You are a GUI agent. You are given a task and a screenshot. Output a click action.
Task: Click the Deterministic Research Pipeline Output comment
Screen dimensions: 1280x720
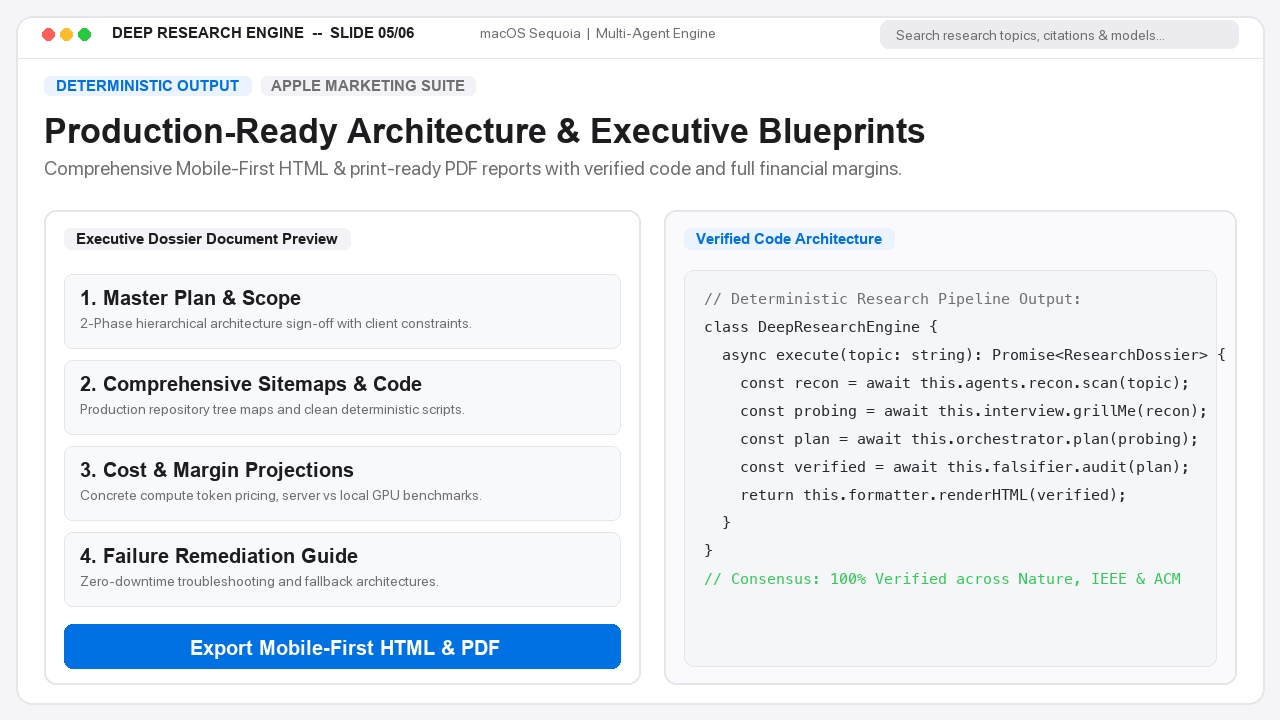point(893,299)
